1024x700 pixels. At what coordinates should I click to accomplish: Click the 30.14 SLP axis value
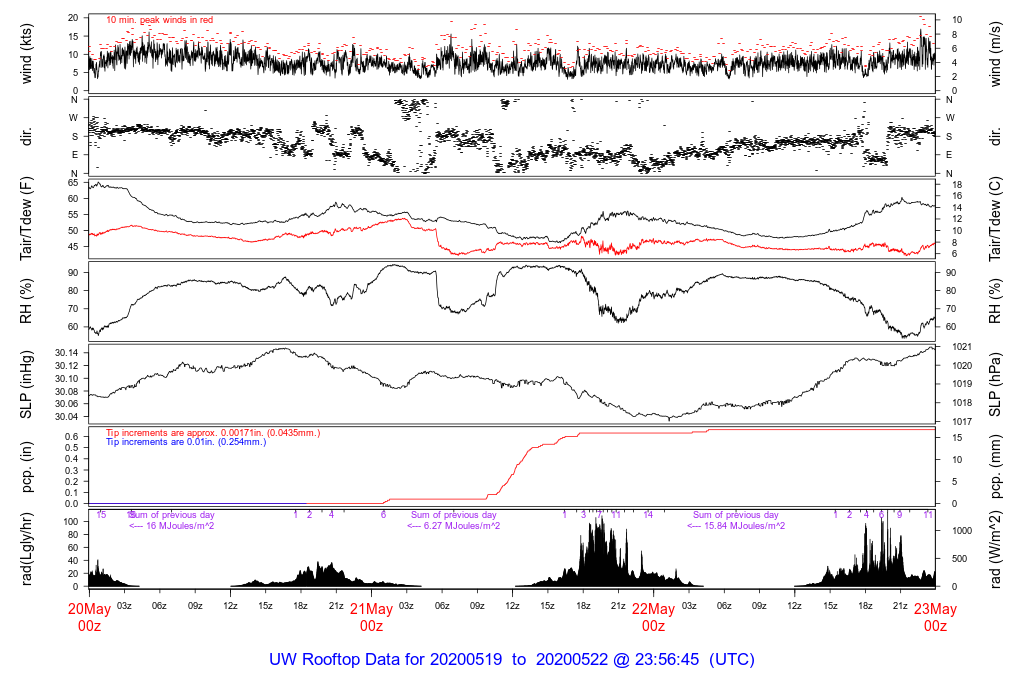[66, 353]
